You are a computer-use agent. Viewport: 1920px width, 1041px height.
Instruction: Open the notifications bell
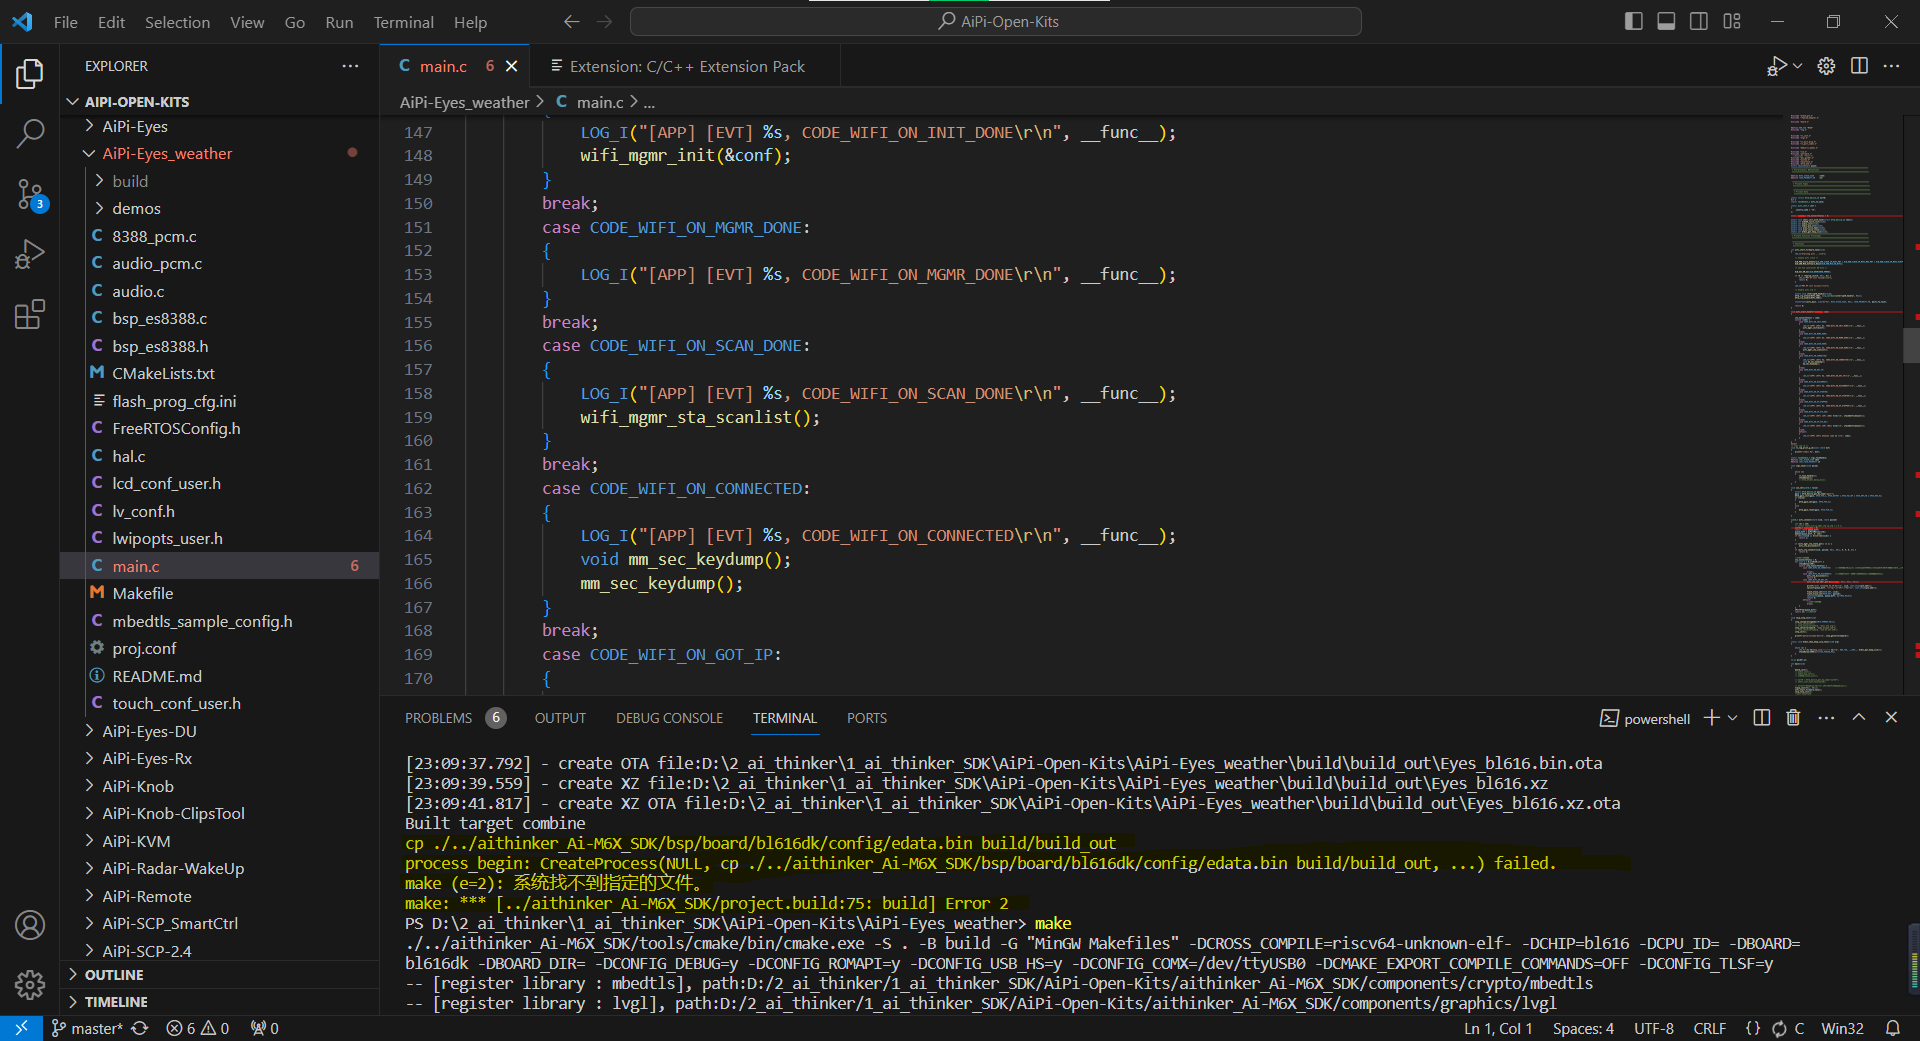(1893, 1028)
